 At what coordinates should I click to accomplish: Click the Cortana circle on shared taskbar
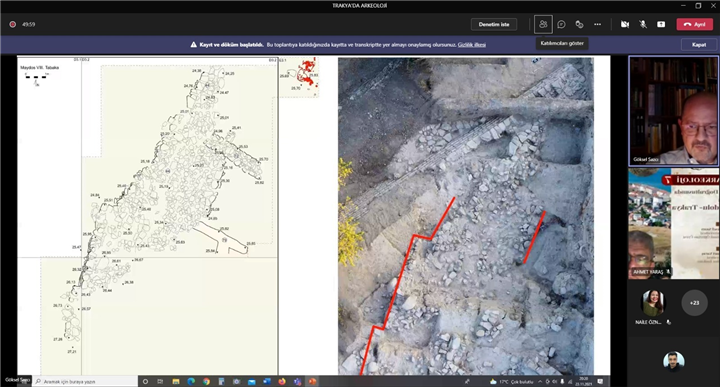(x=145, y=381)
